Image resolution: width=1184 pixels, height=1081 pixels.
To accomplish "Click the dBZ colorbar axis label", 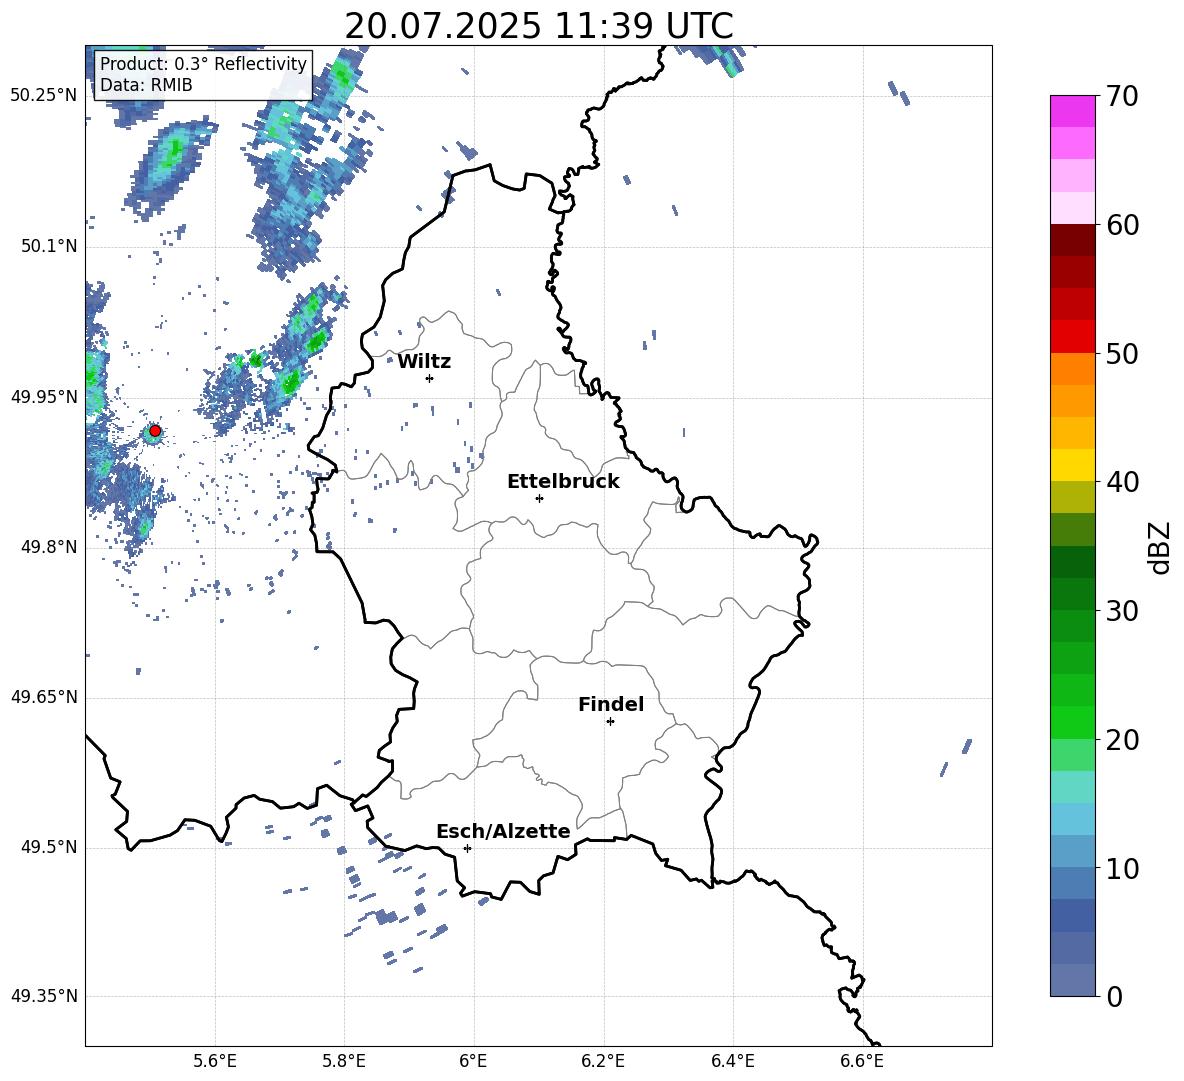I will pos(1161,547).
